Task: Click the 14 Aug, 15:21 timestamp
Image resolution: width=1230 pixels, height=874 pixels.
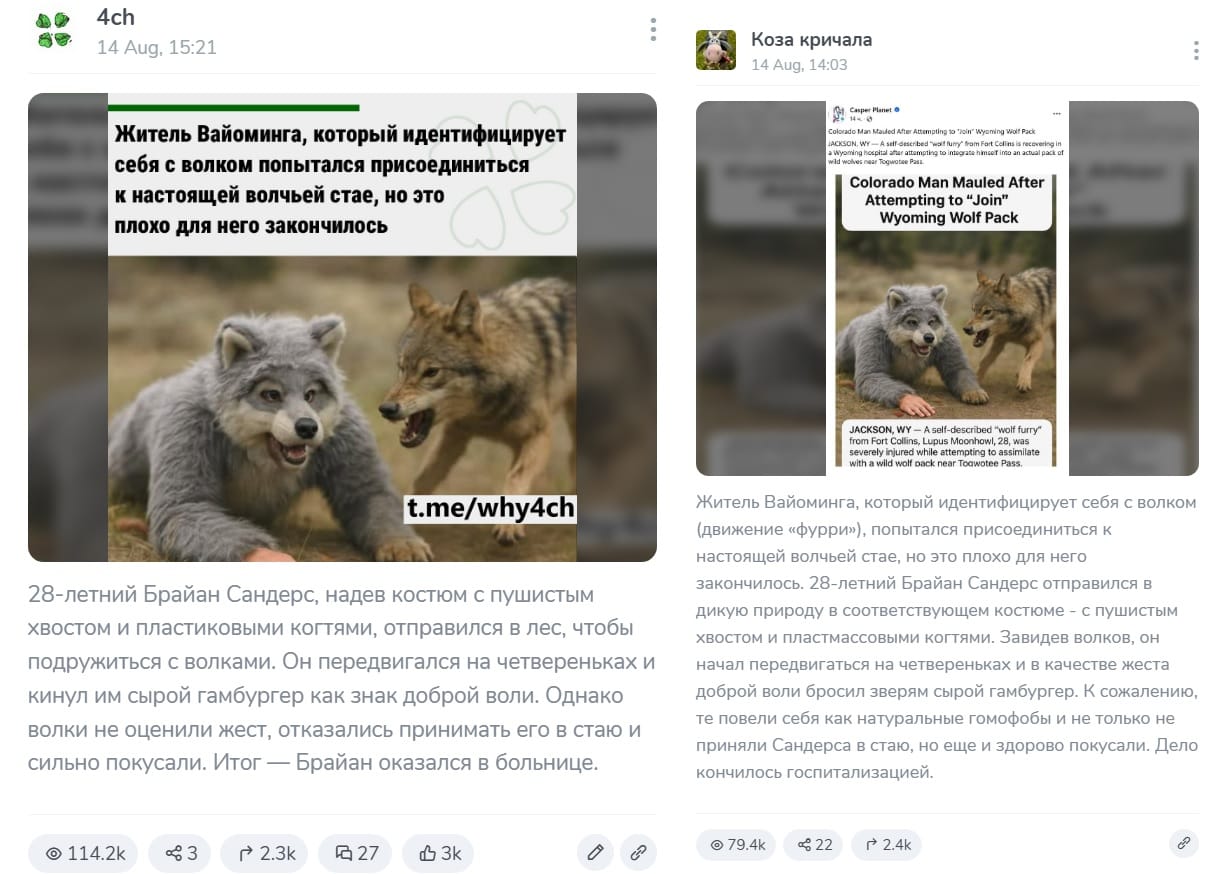Action: (x=156, y=47)
